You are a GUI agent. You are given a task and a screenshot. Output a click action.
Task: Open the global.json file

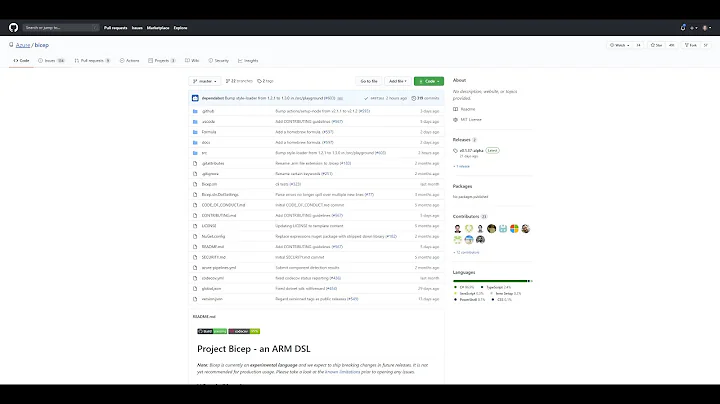[x=211, y=289]
